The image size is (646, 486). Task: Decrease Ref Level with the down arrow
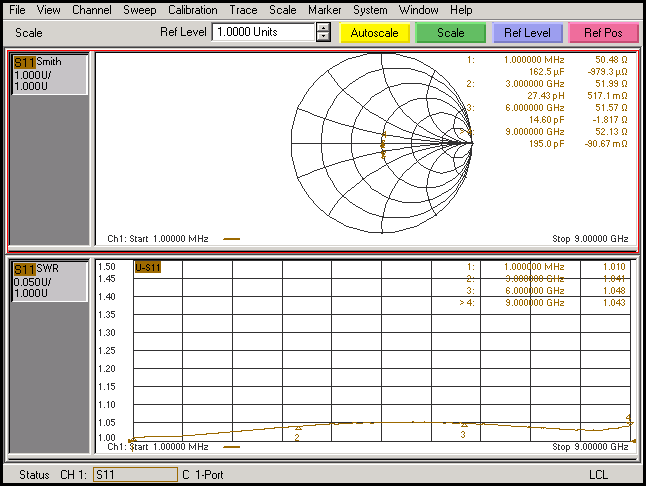coord(322,37)
